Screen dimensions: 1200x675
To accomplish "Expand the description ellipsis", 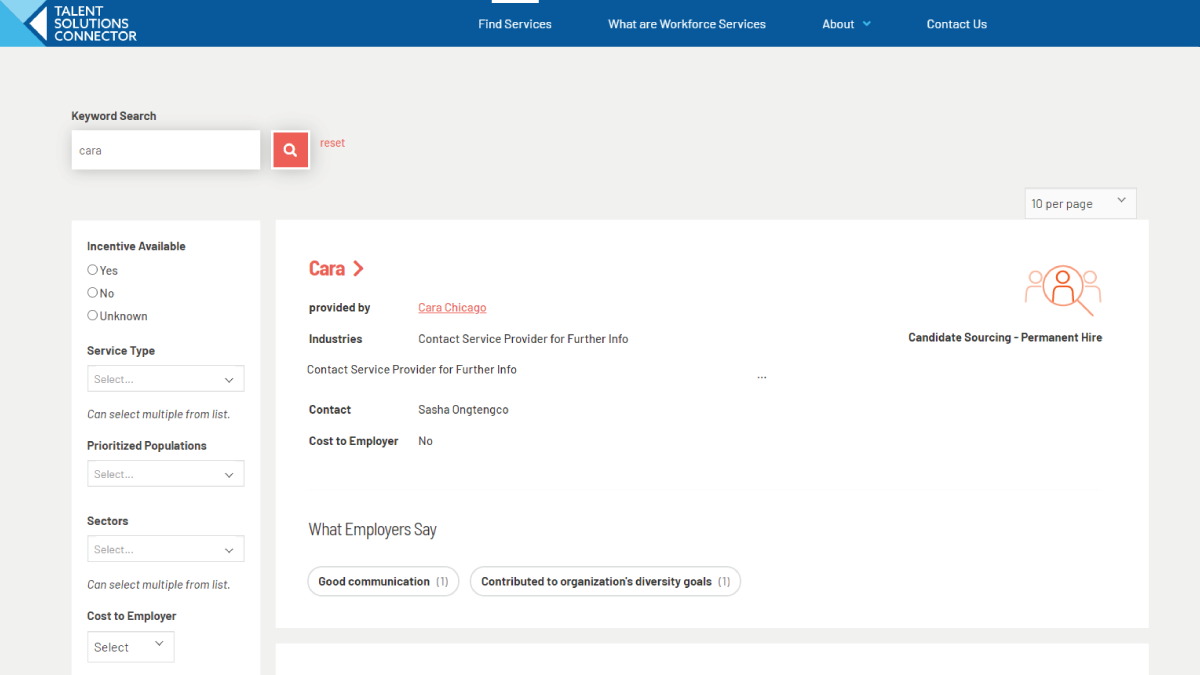I will point(762,376).
